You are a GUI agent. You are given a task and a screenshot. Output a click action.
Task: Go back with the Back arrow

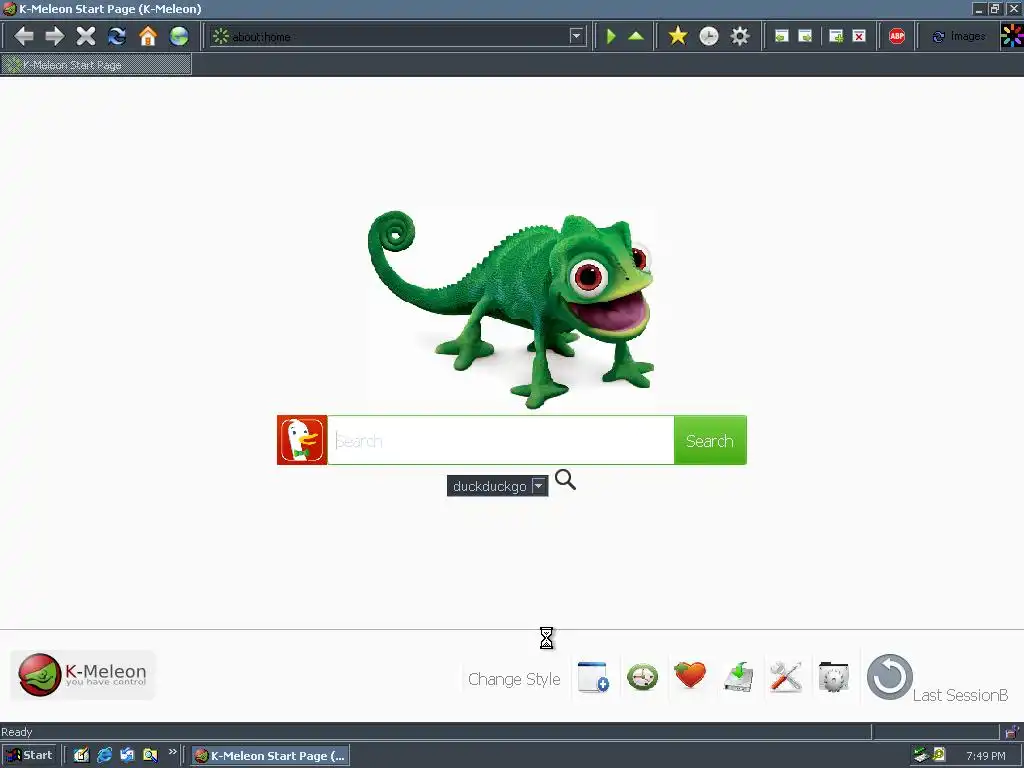click(24, 36)
